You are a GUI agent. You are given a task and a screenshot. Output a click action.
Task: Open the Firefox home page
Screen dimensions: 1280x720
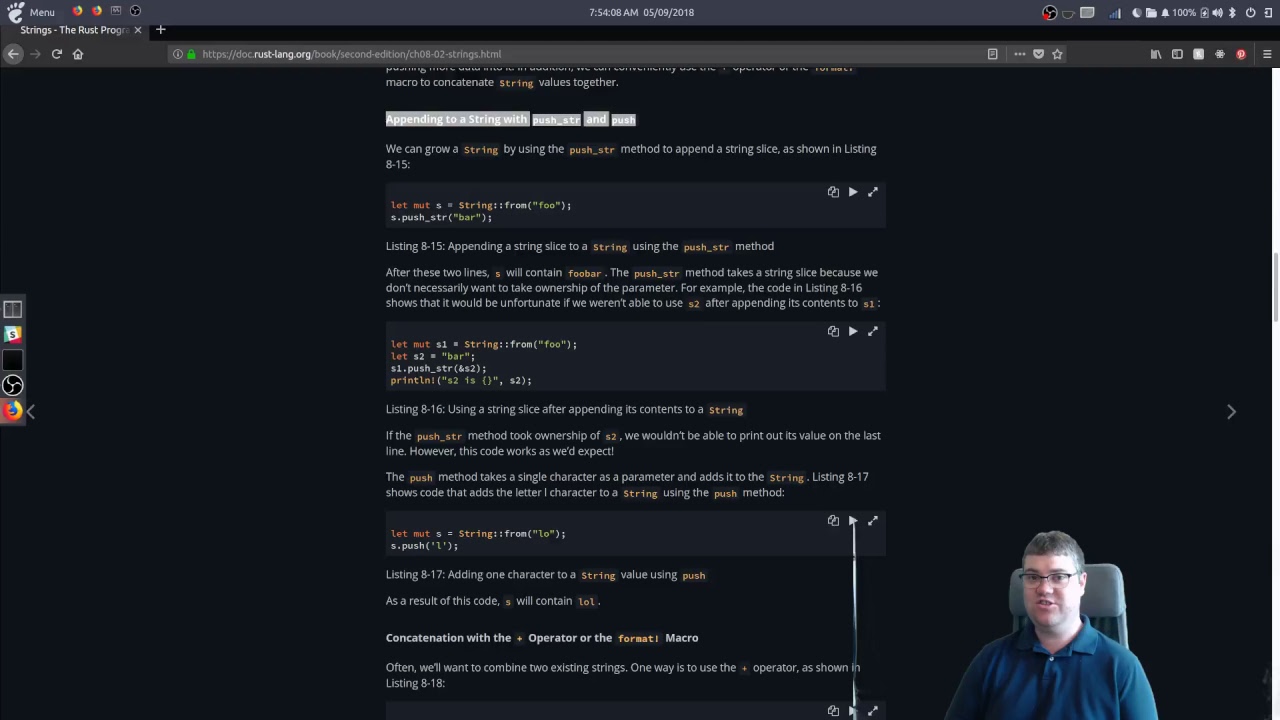click(x=78, y=54)
